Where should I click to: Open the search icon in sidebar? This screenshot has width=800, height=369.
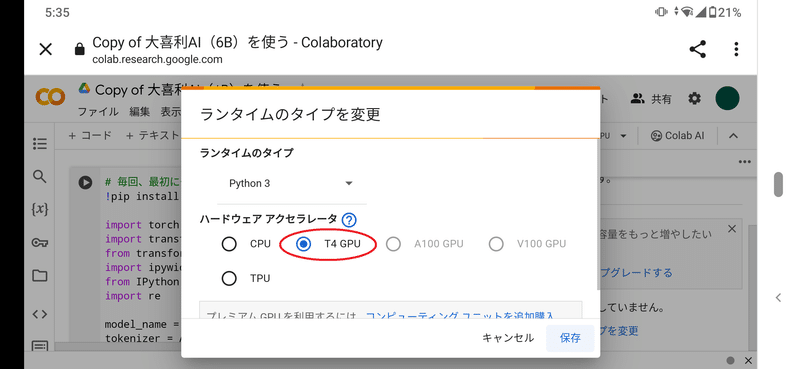click(x=40, y=177)
